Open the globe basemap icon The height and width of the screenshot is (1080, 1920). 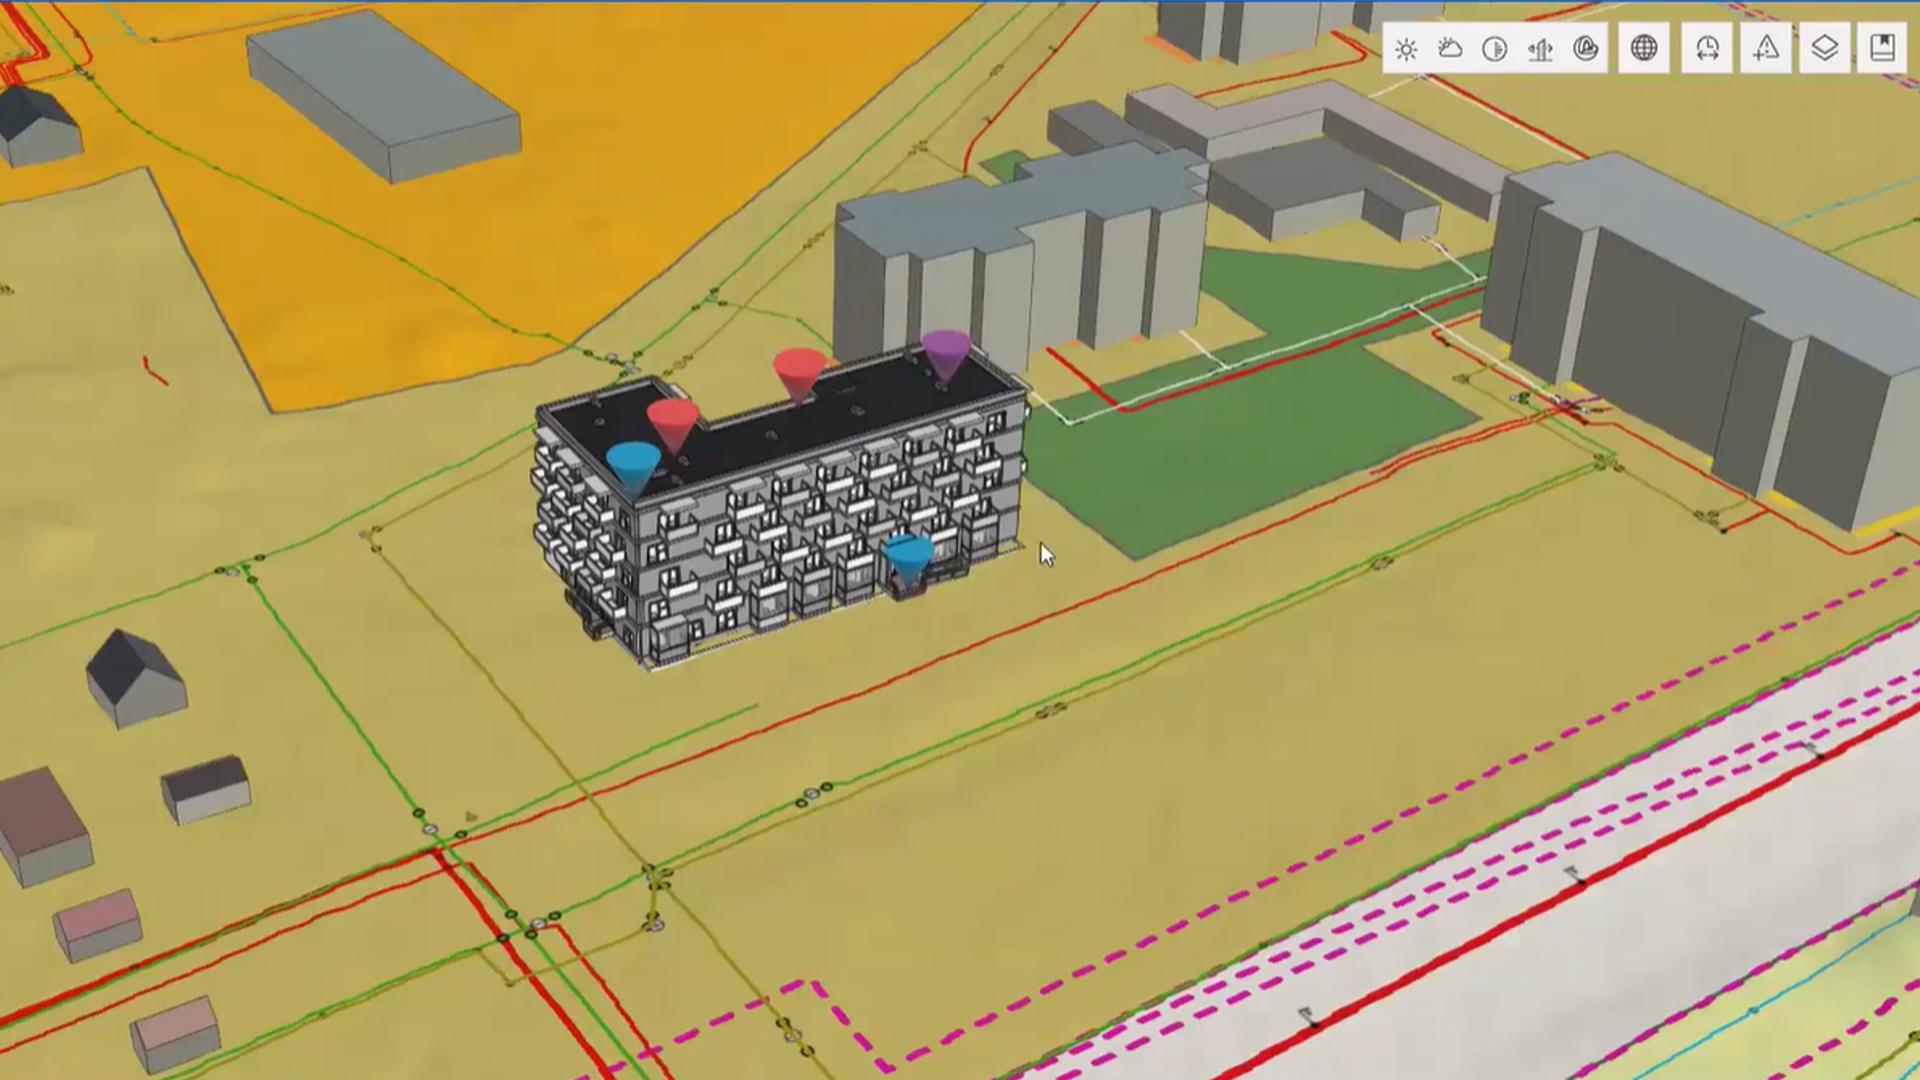[1644, 48]
